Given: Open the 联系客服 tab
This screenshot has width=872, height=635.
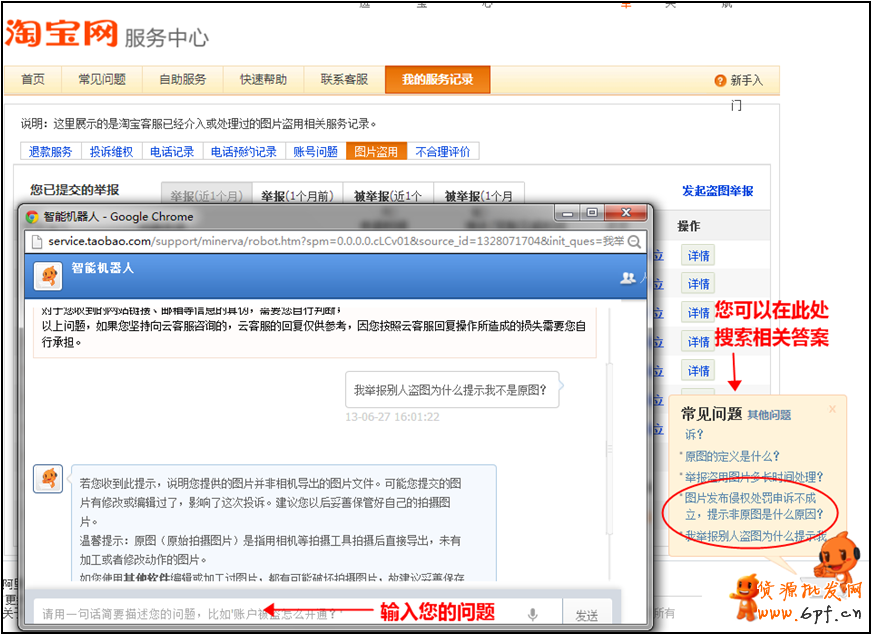Looking at the screenshot, I should point(344,80).
